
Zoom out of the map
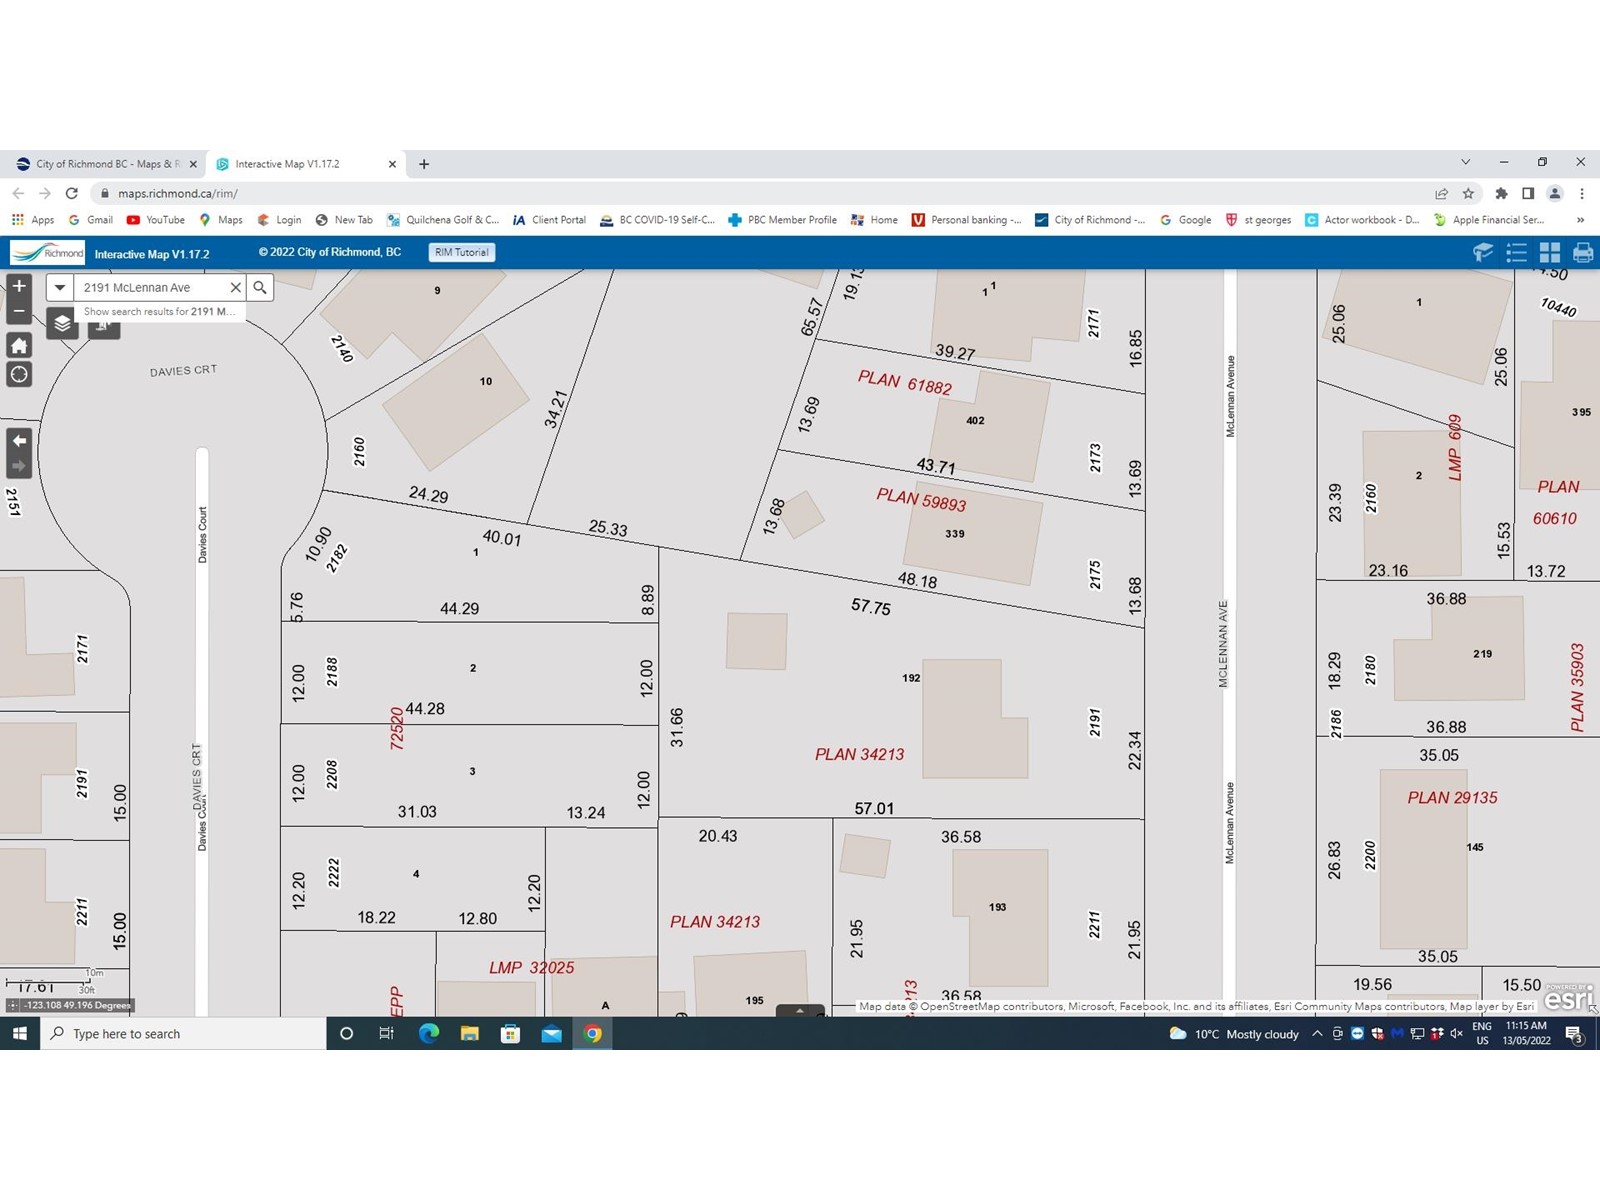[19, 311]
